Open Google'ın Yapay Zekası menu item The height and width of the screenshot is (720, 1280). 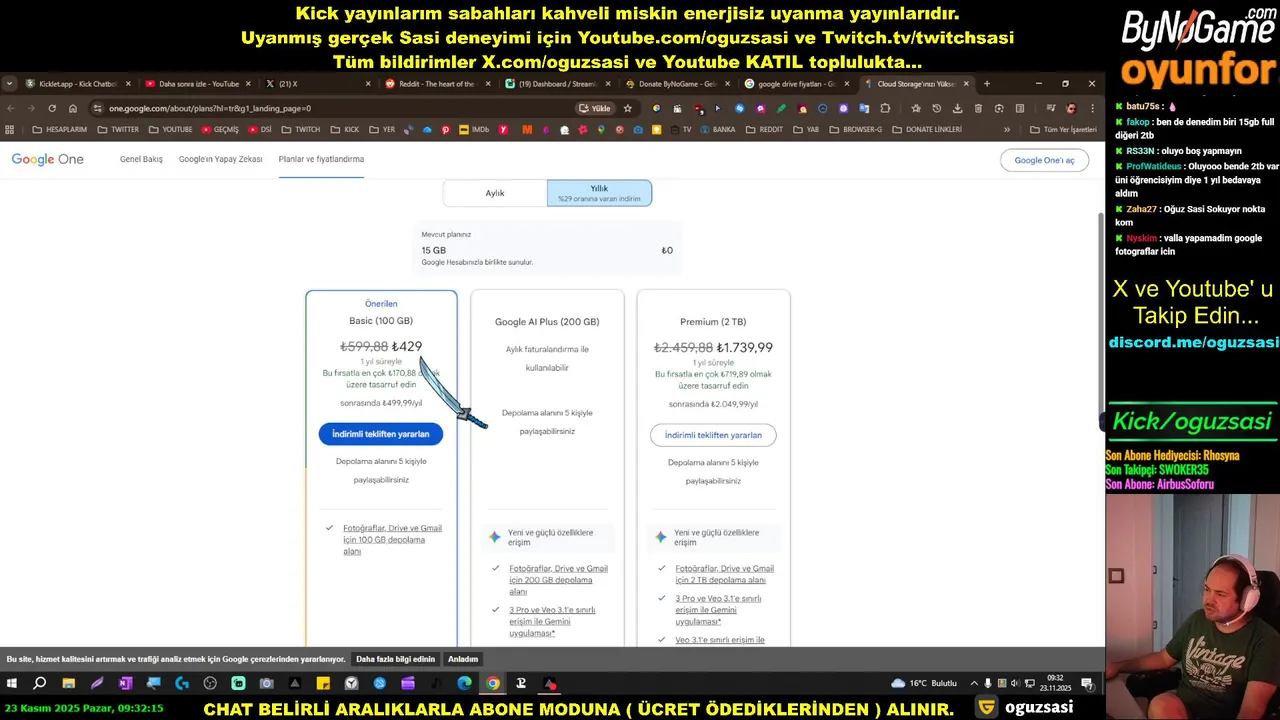coord(220,159)
